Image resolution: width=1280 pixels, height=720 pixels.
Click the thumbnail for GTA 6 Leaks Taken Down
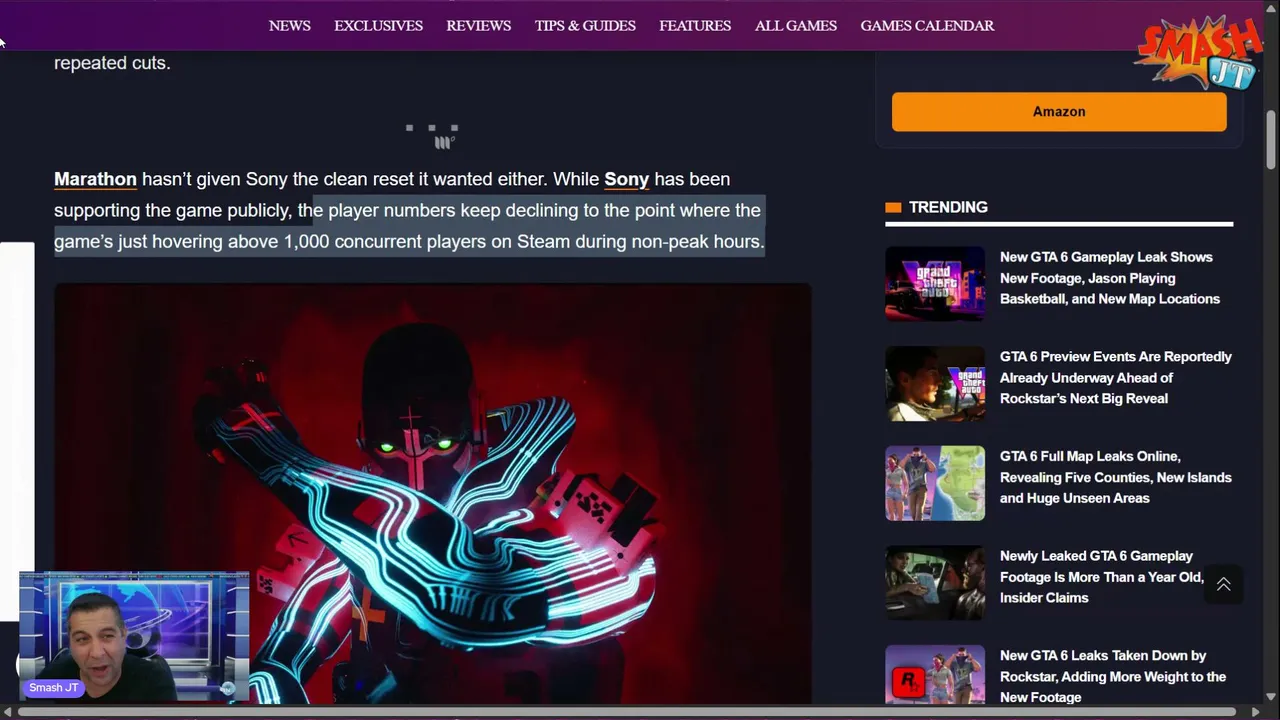935,675
